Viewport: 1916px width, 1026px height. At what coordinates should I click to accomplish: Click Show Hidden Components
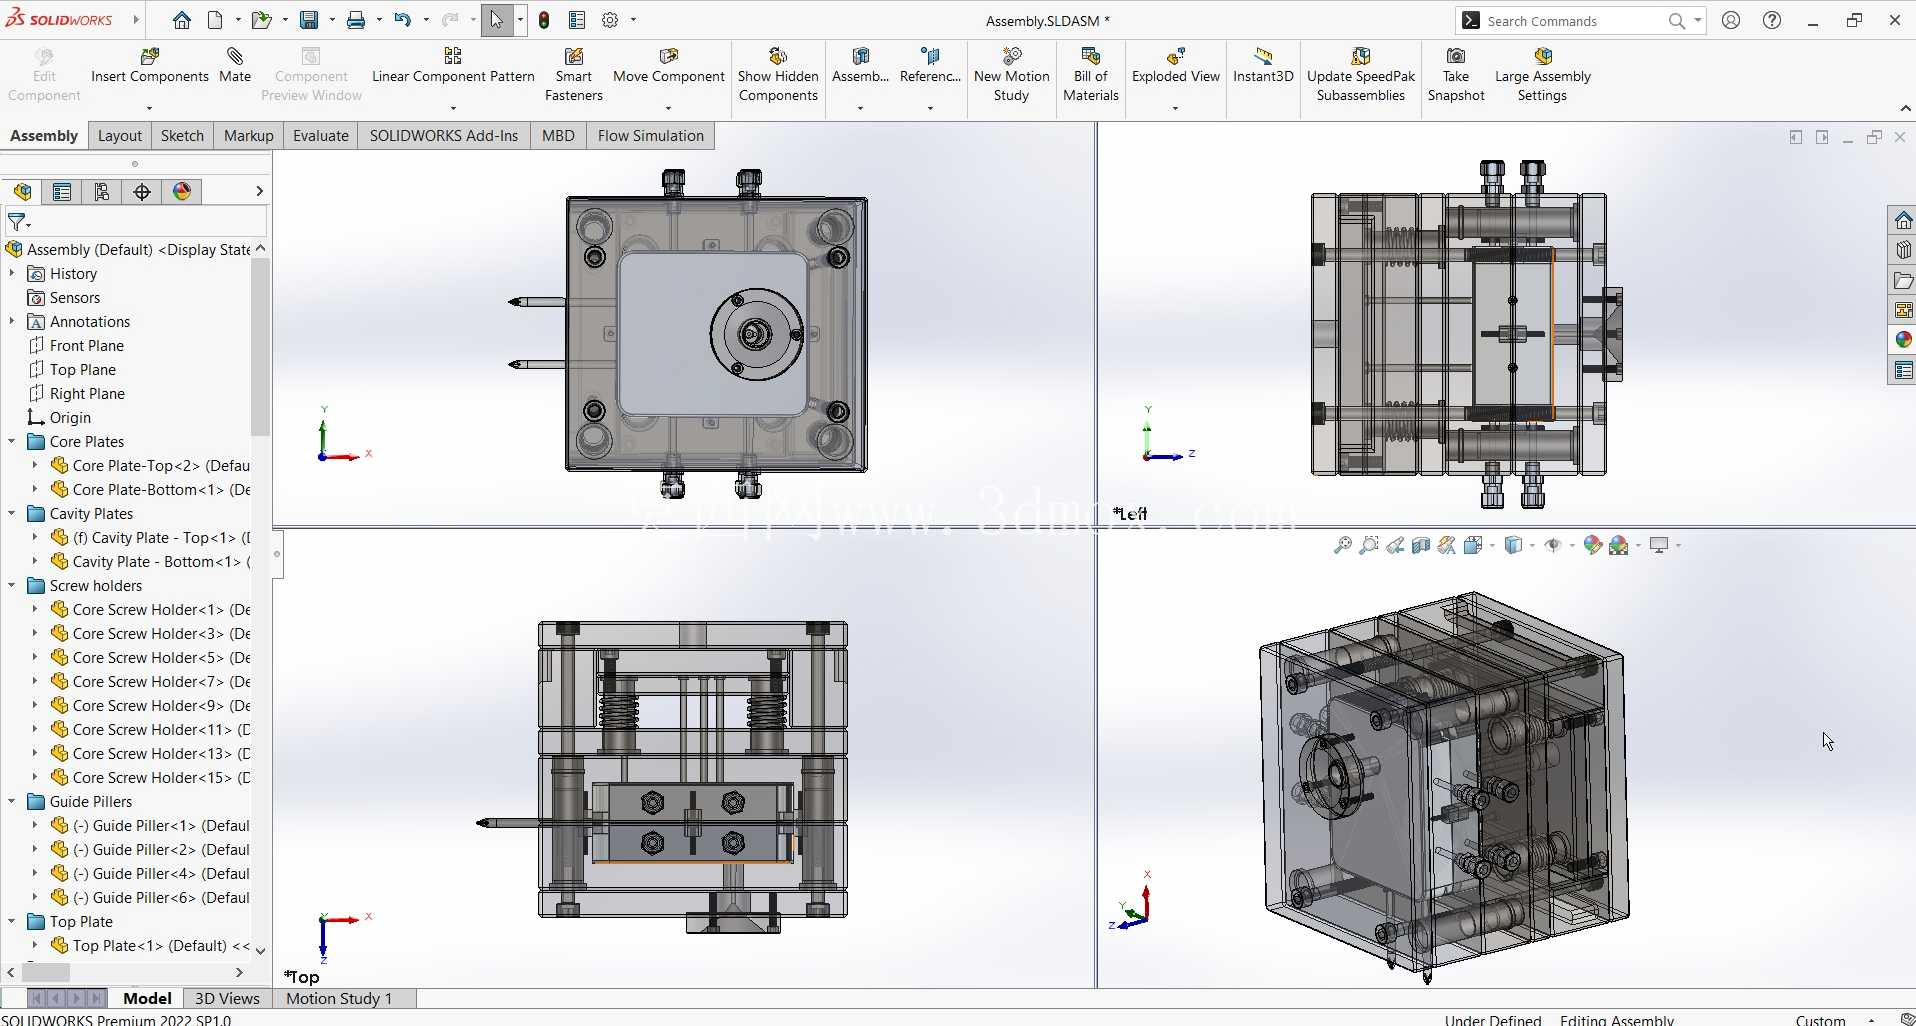[778, 74]
